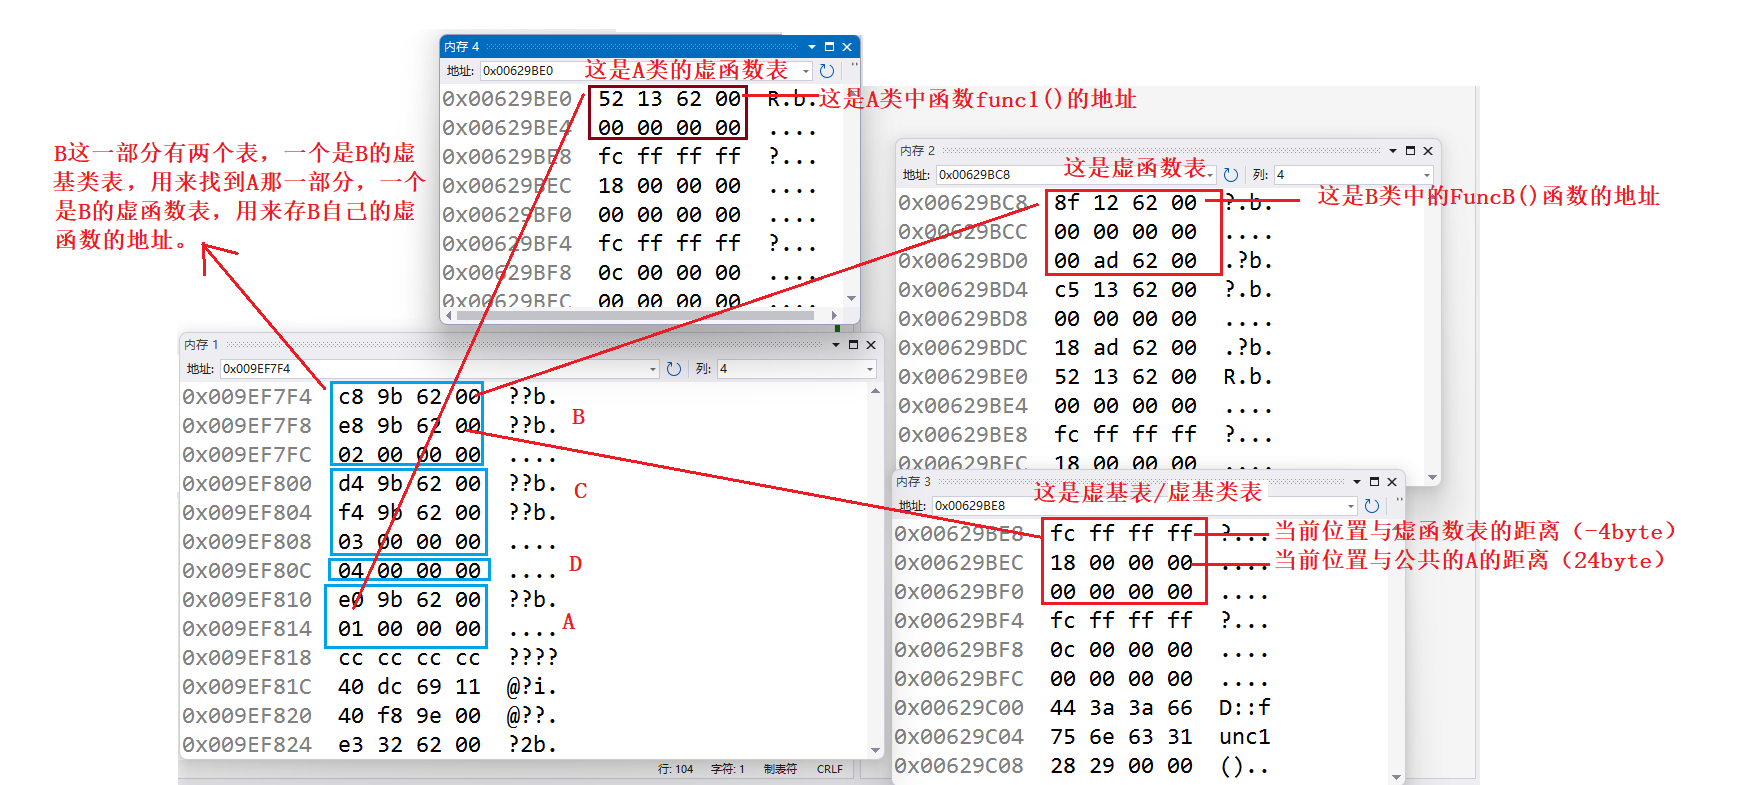Click the scroll-down arrow in 内存 4

coord(852,298)
